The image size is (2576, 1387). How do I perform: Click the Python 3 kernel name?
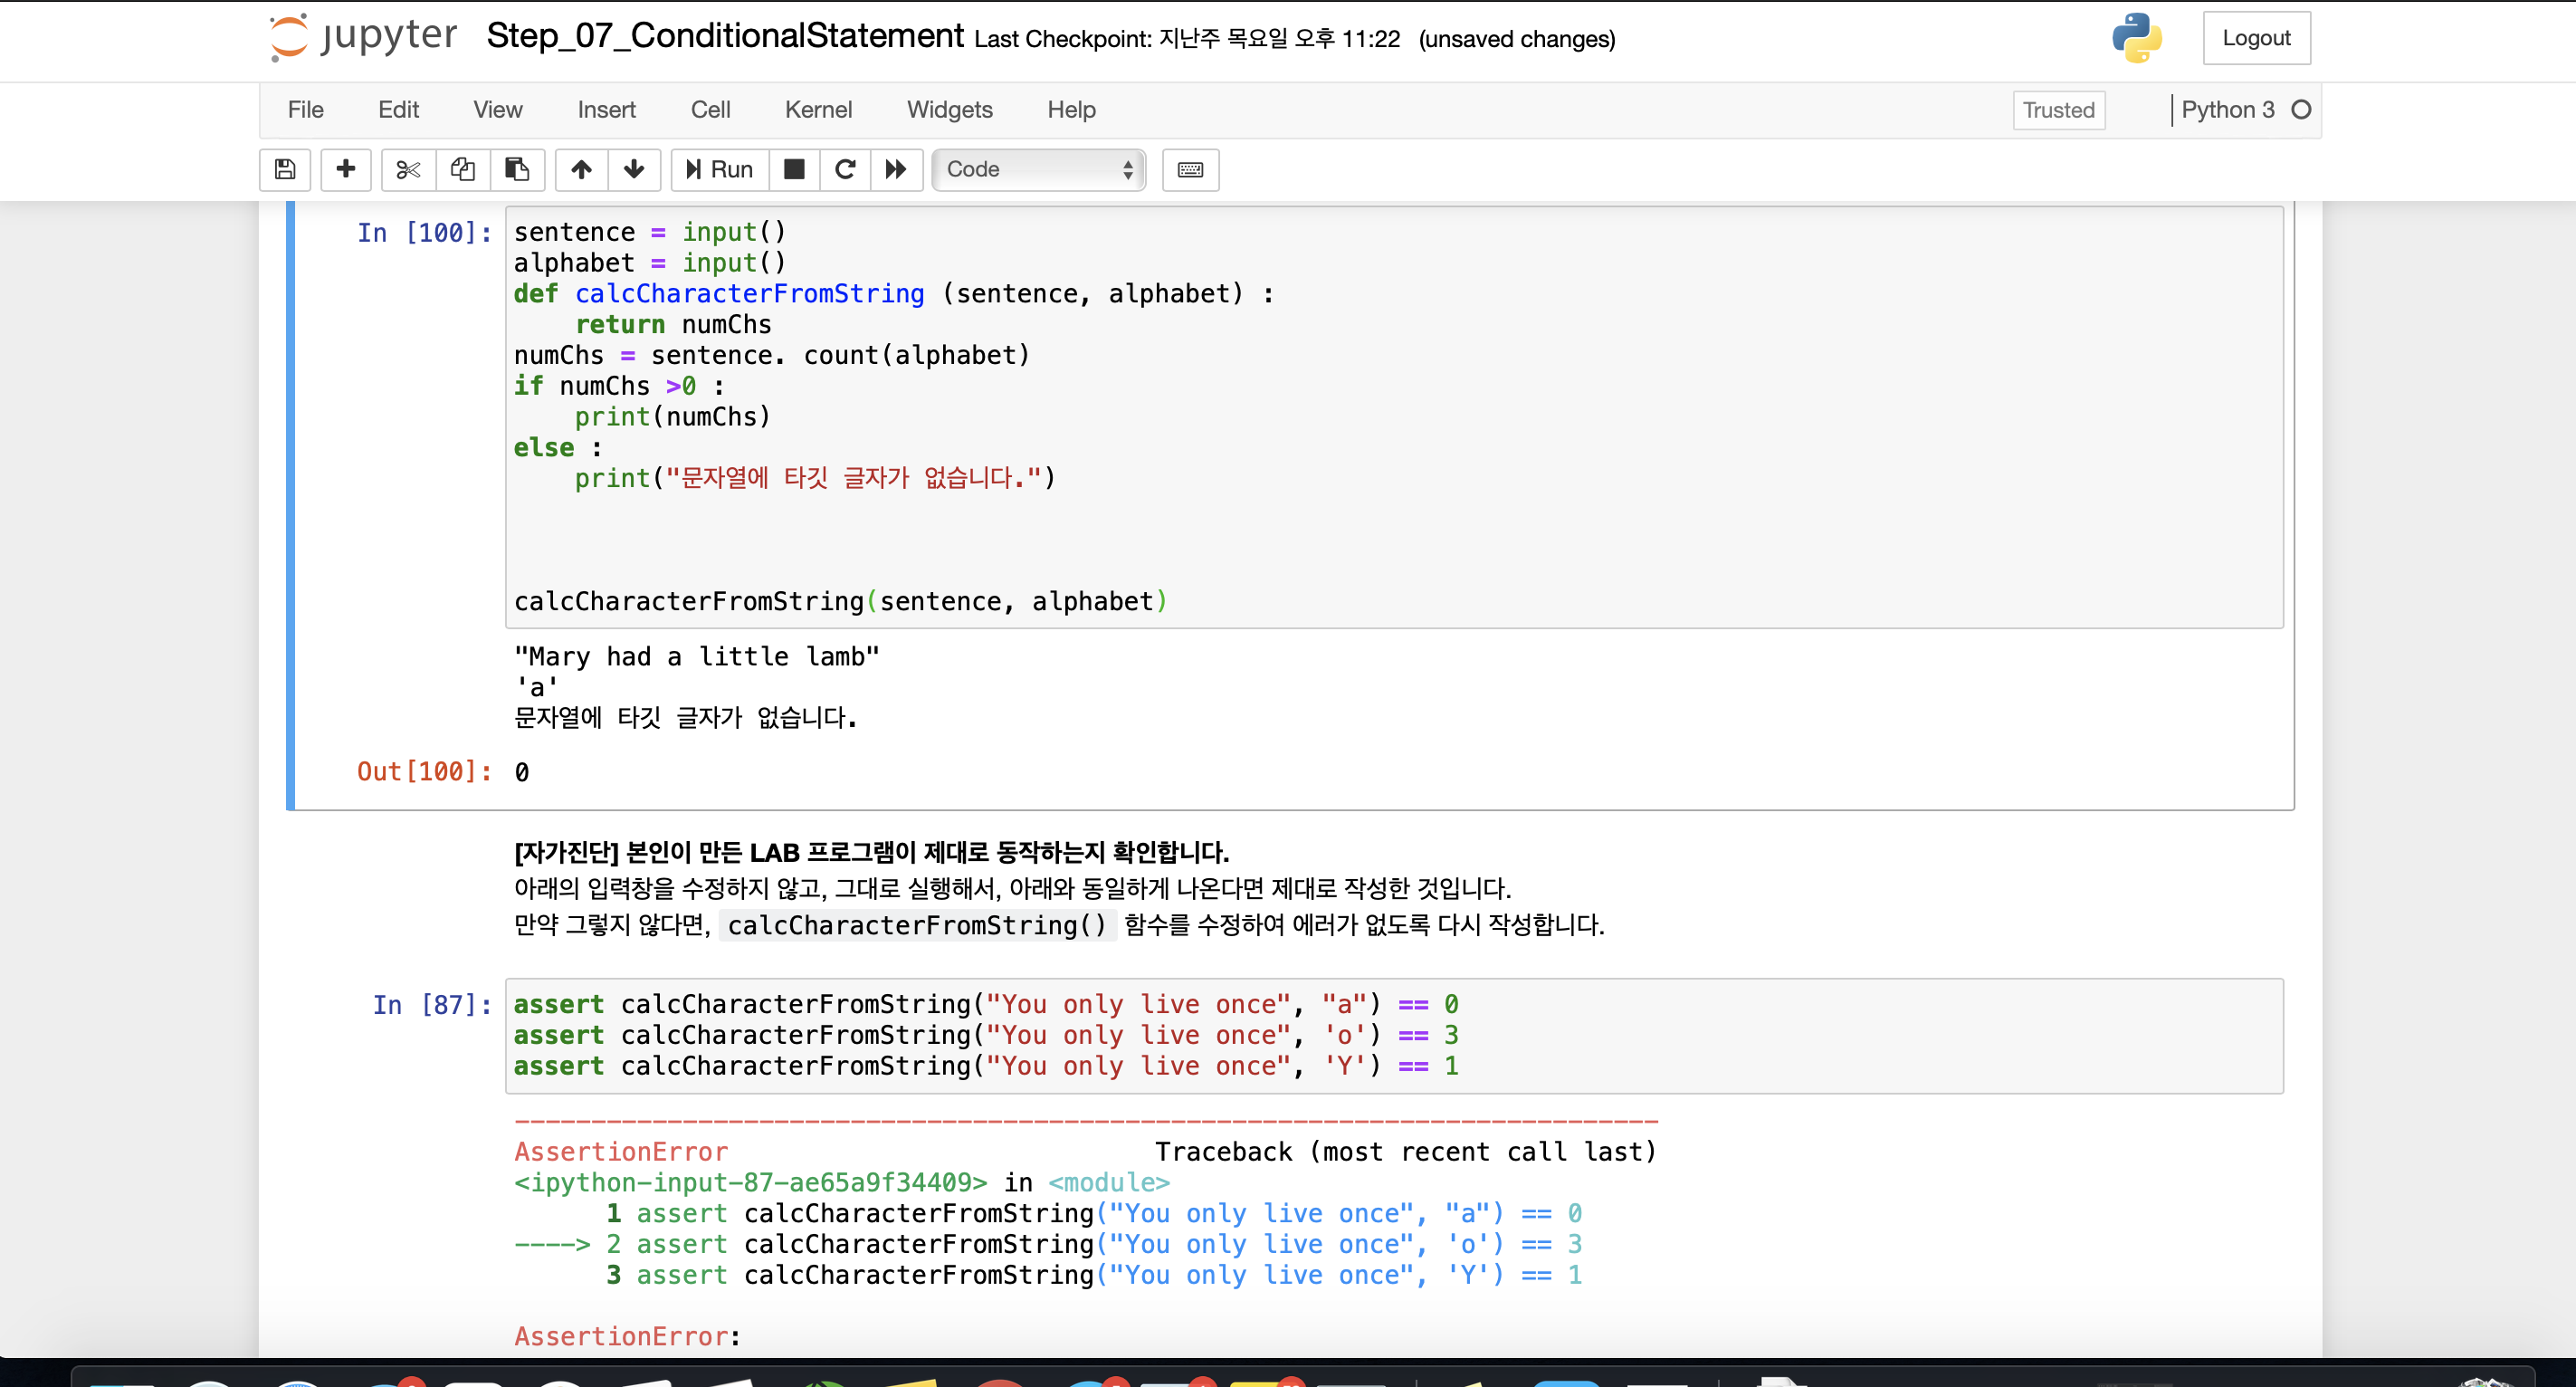(2227, 110)
